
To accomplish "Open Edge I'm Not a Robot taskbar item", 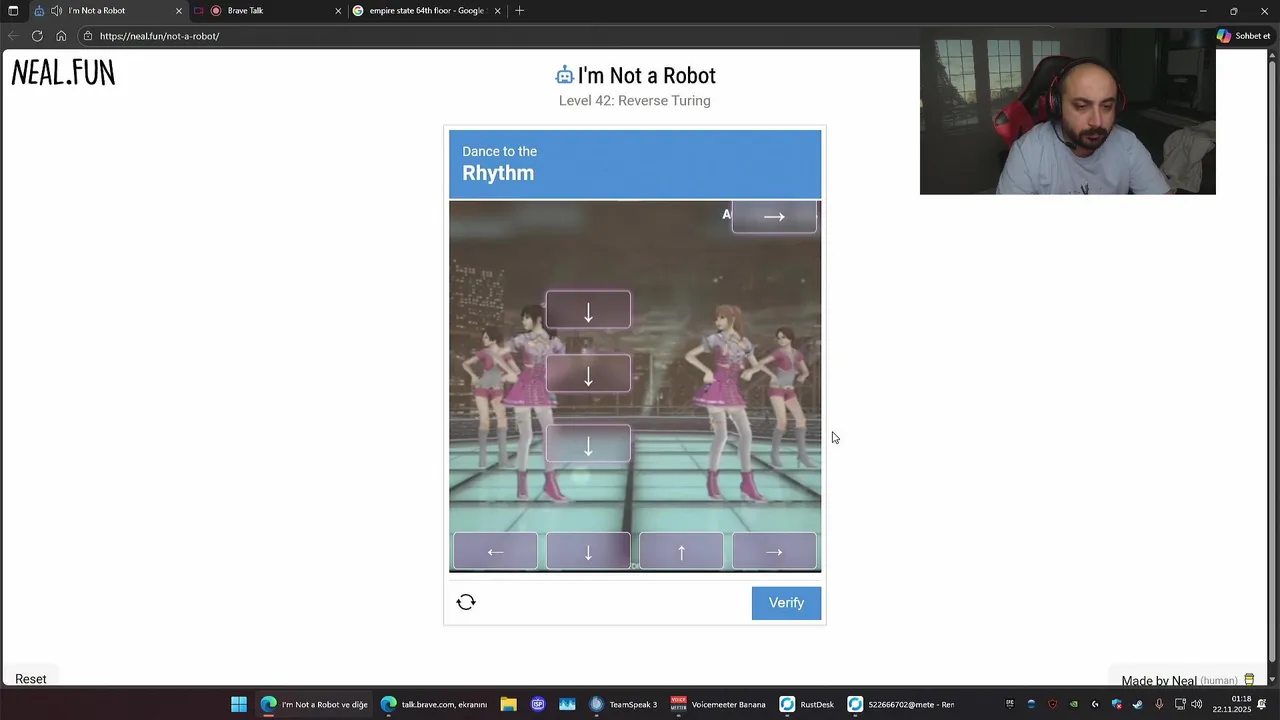I will point(314,704).
